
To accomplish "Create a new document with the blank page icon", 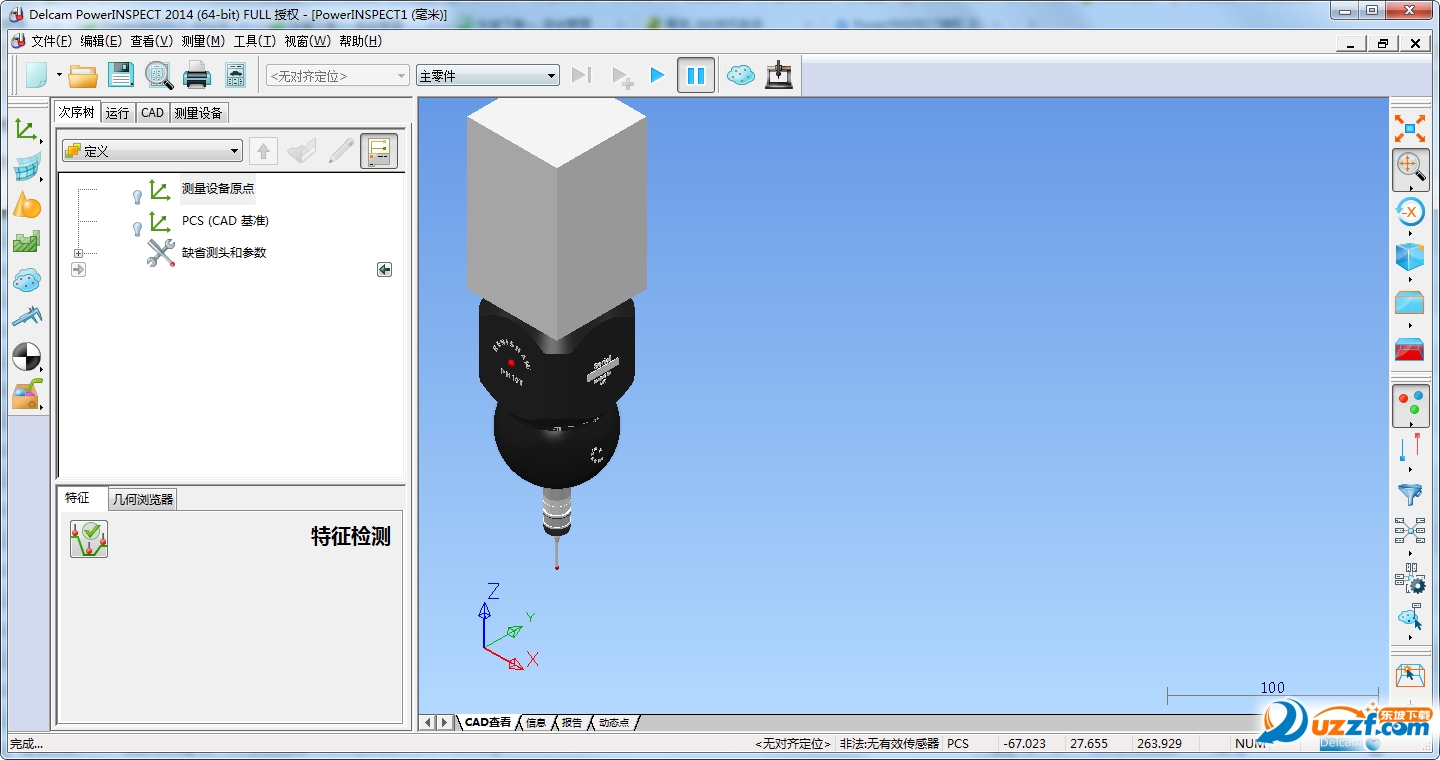I will (36, 75).
